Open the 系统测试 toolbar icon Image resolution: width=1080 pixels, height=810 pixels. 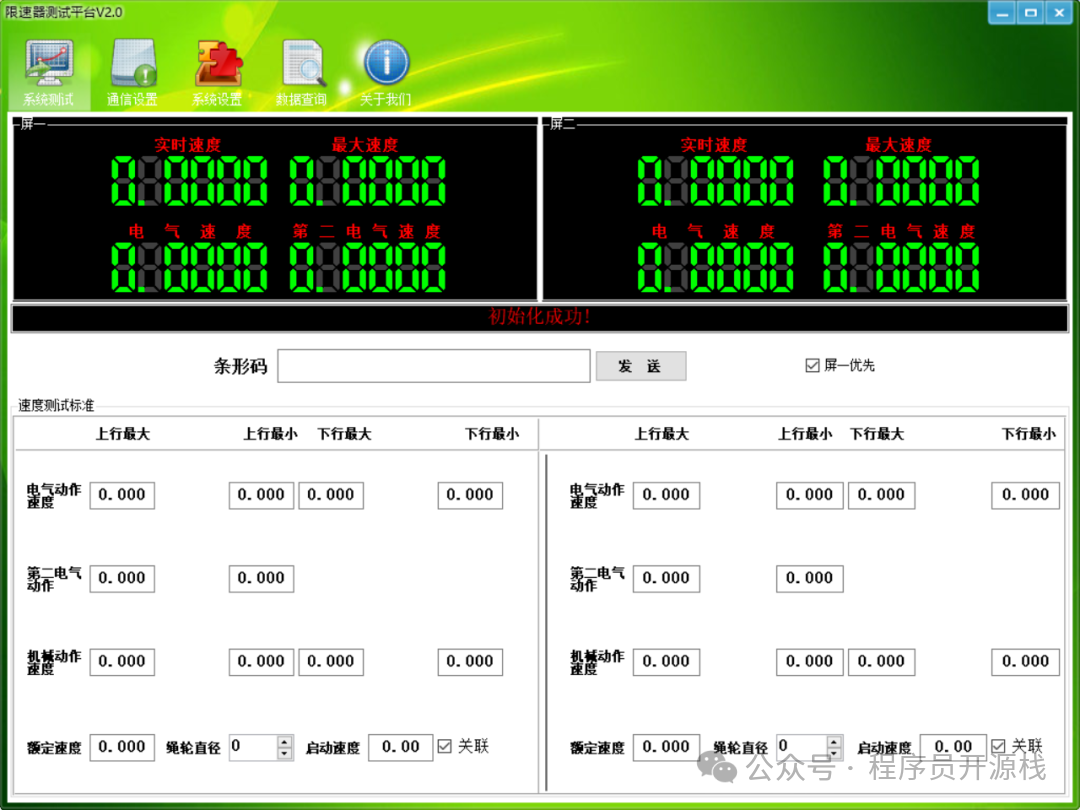coord(49,73)
